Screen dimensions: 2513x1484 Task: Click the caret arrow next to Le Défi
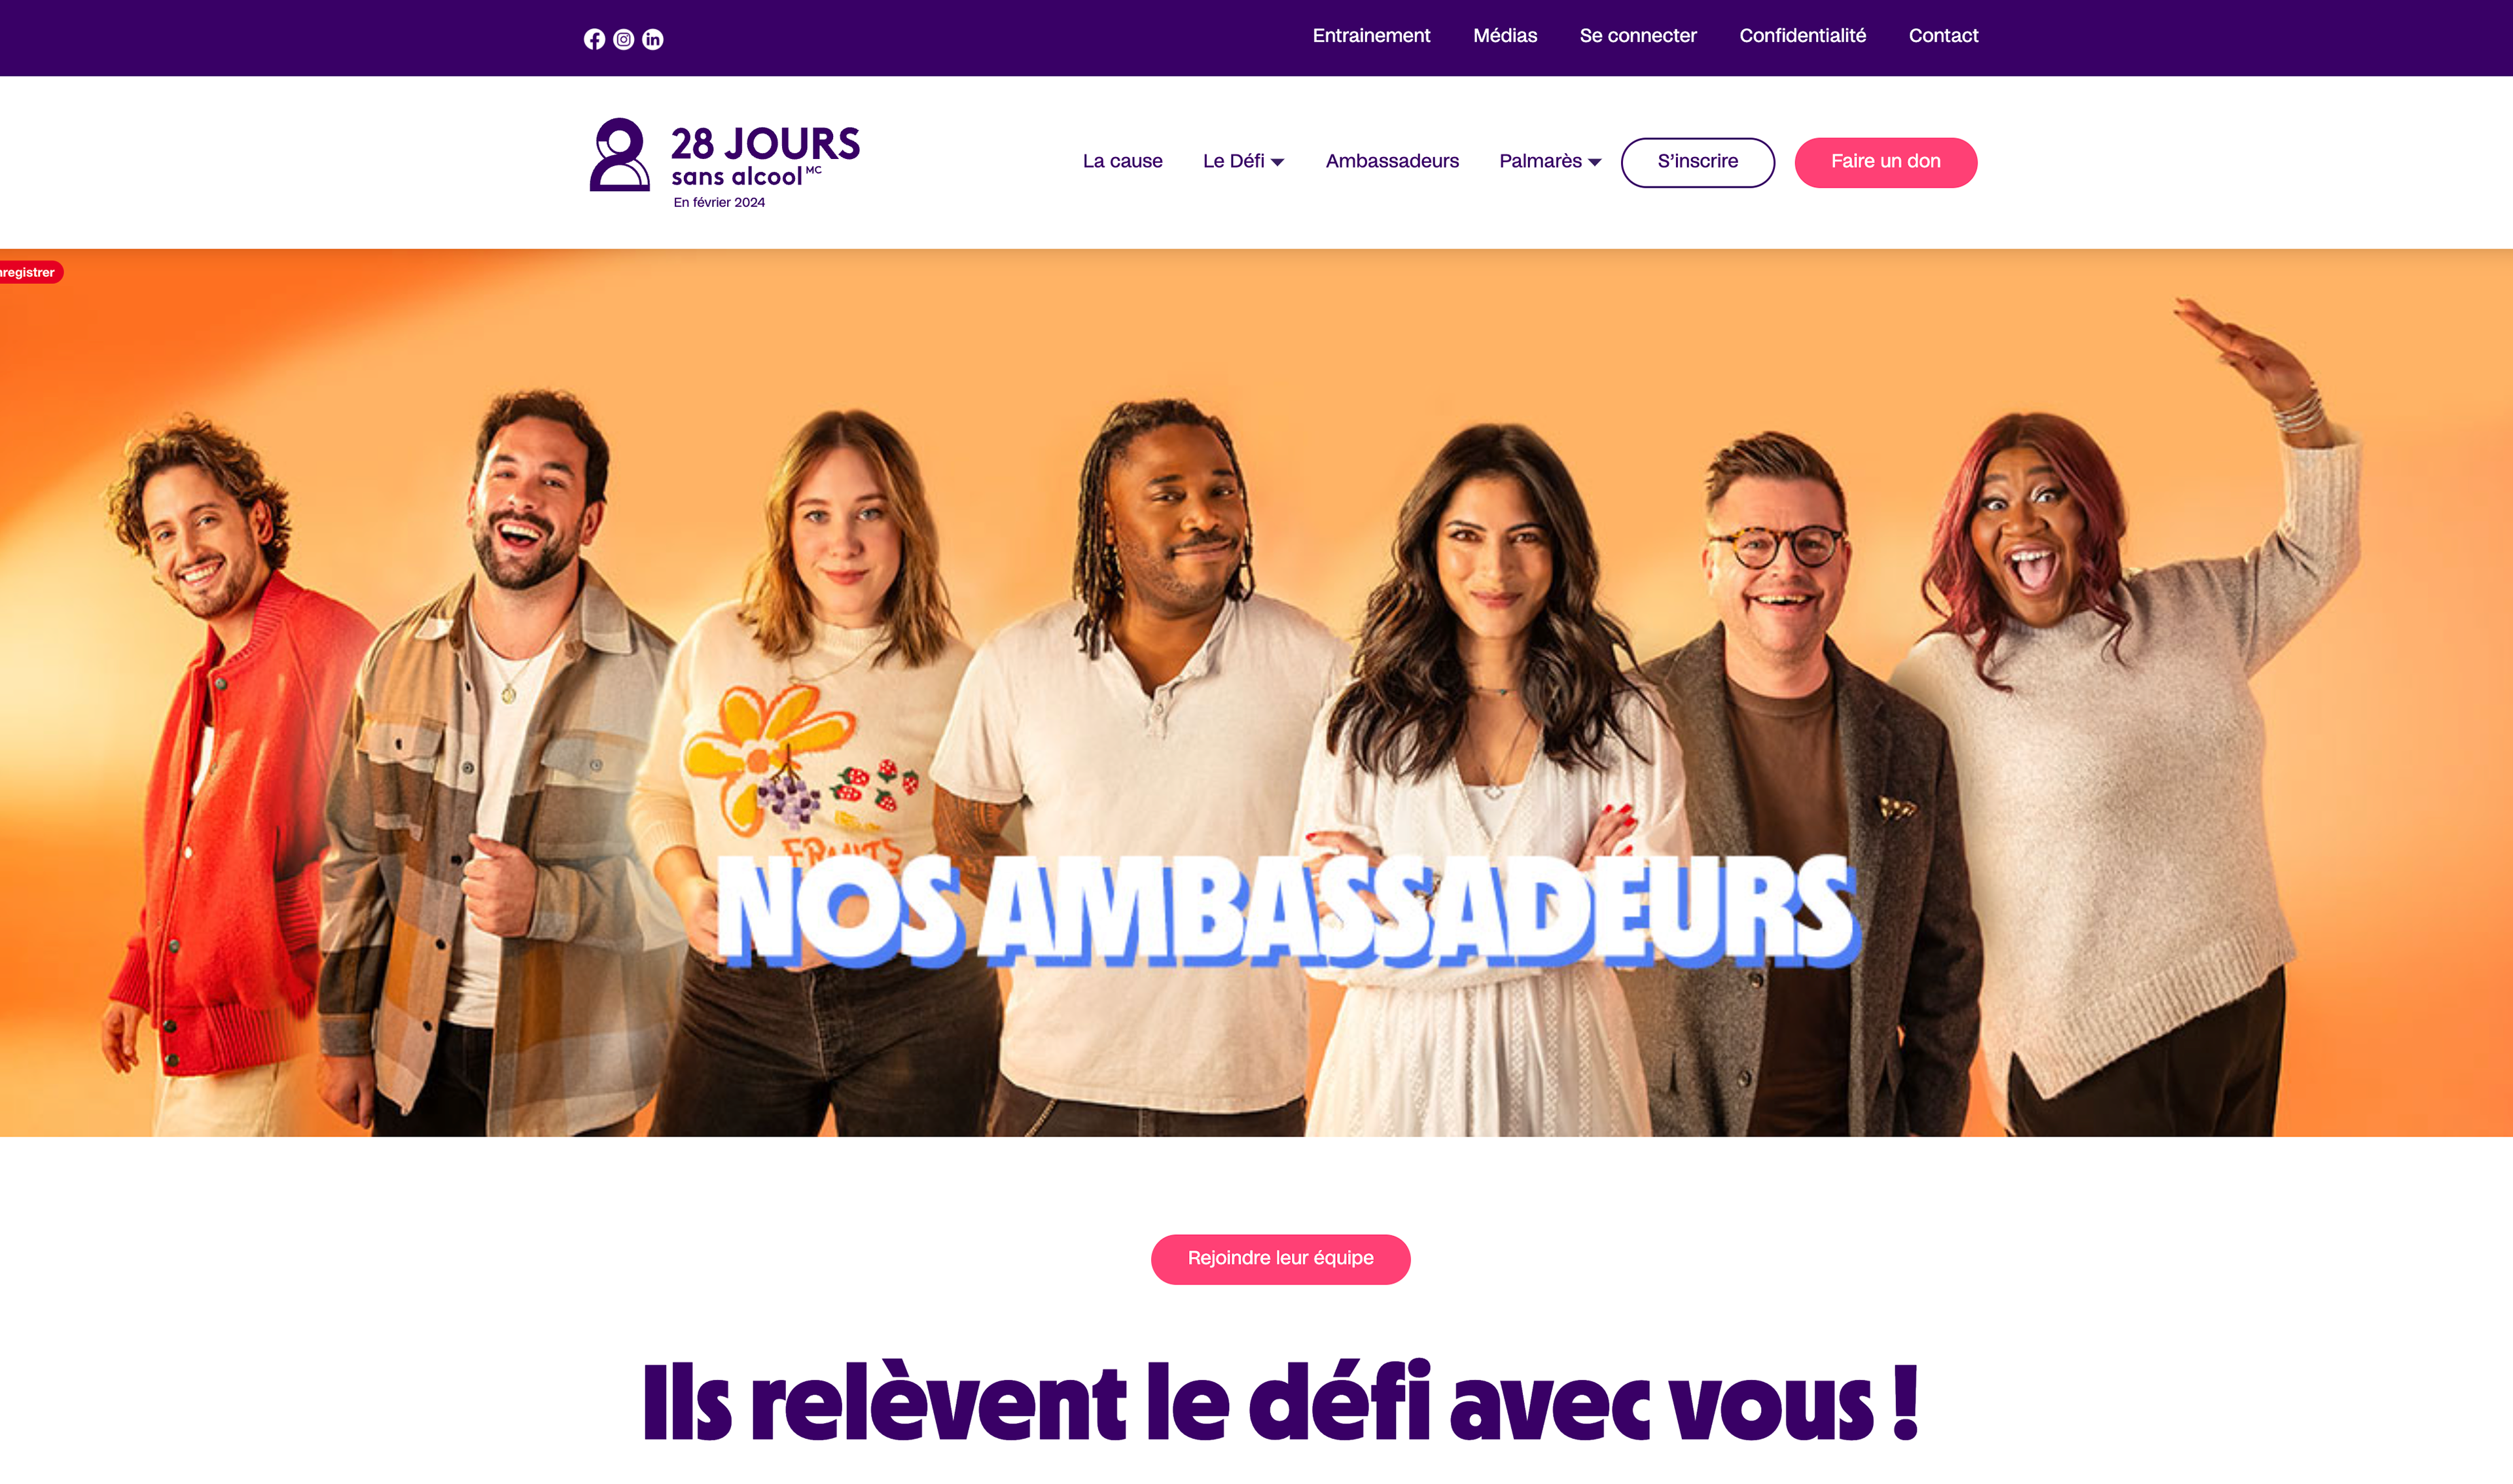1277,162
